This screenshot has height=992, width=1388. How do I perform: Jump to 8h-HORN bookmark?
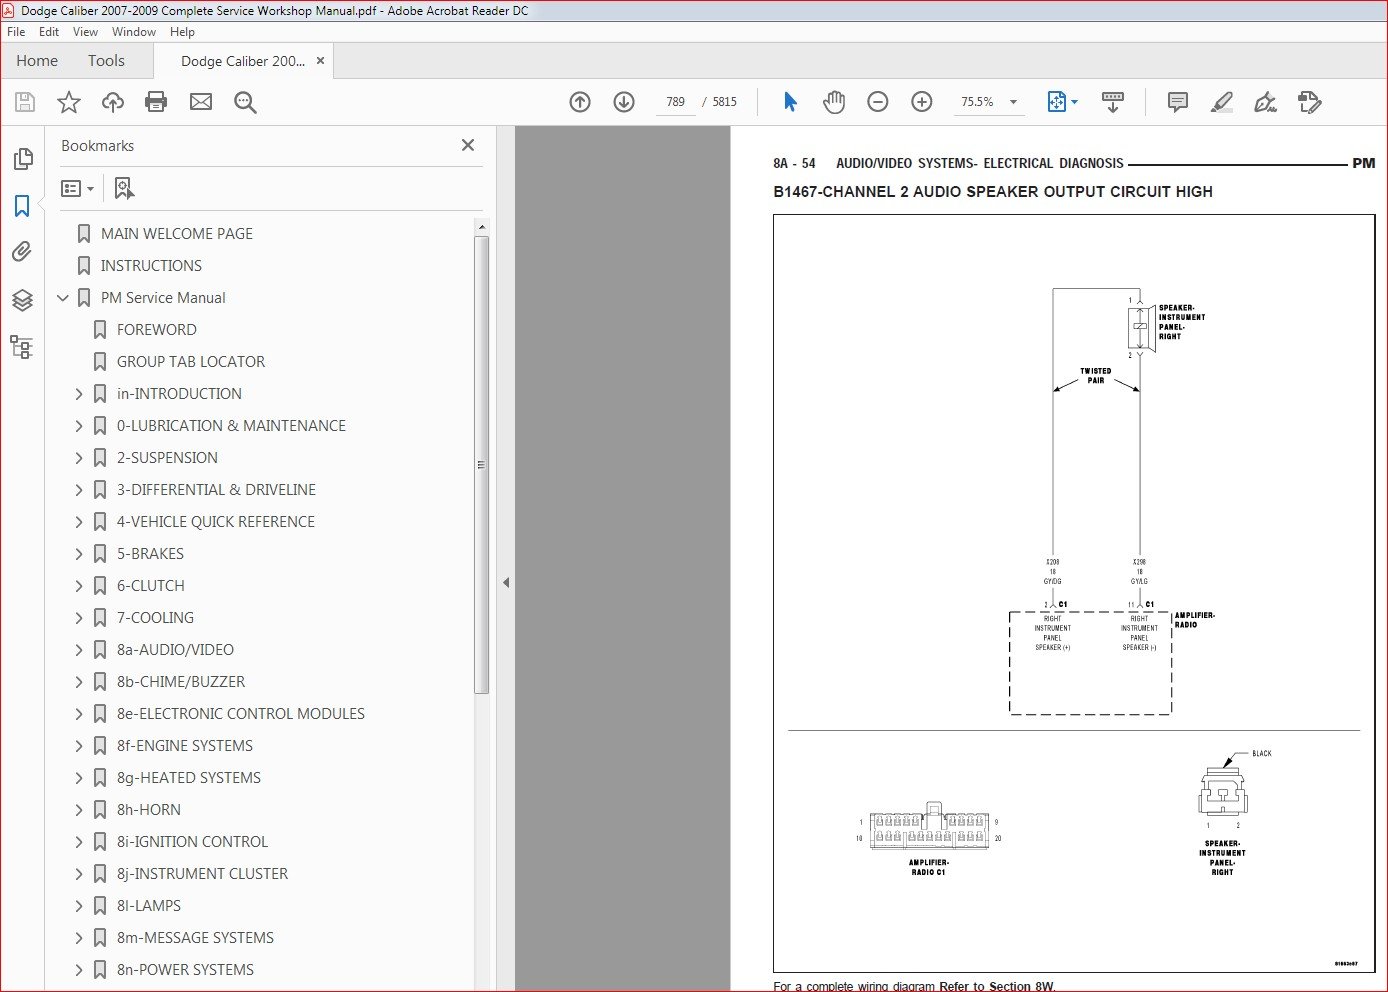tap(149, 810)
